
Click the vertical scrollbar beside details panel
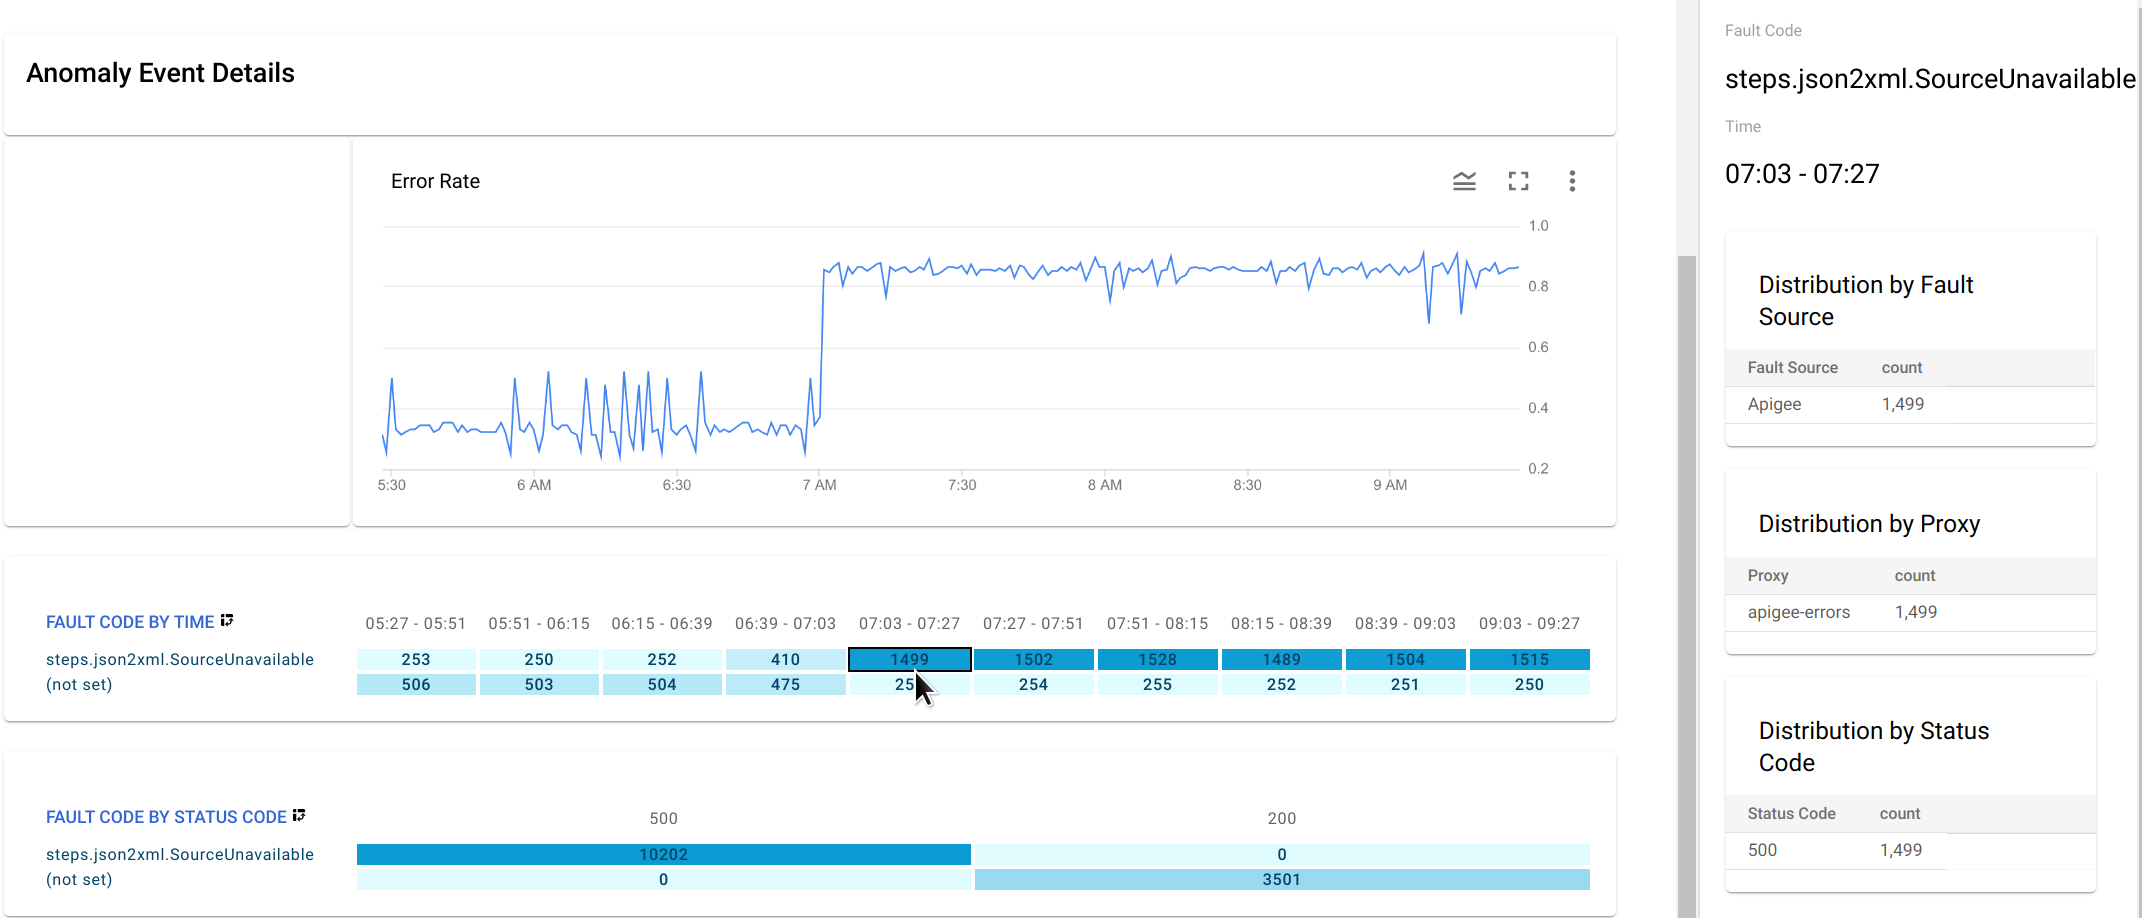pyautogui.click(x=1687, y=580)
